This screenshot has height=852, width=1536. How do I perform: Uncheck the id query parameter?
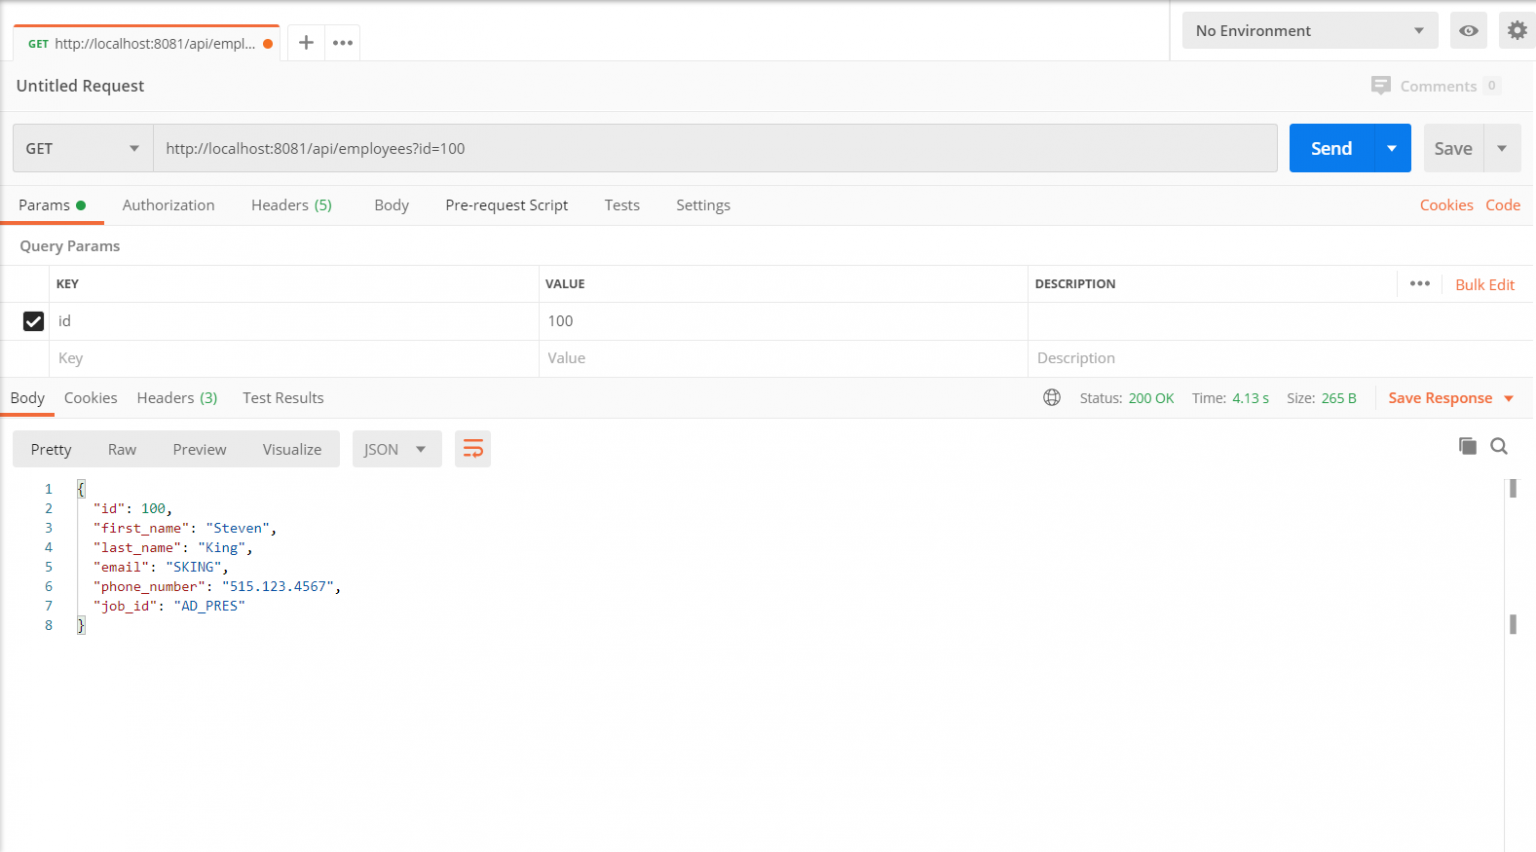[x=33, y=321]
